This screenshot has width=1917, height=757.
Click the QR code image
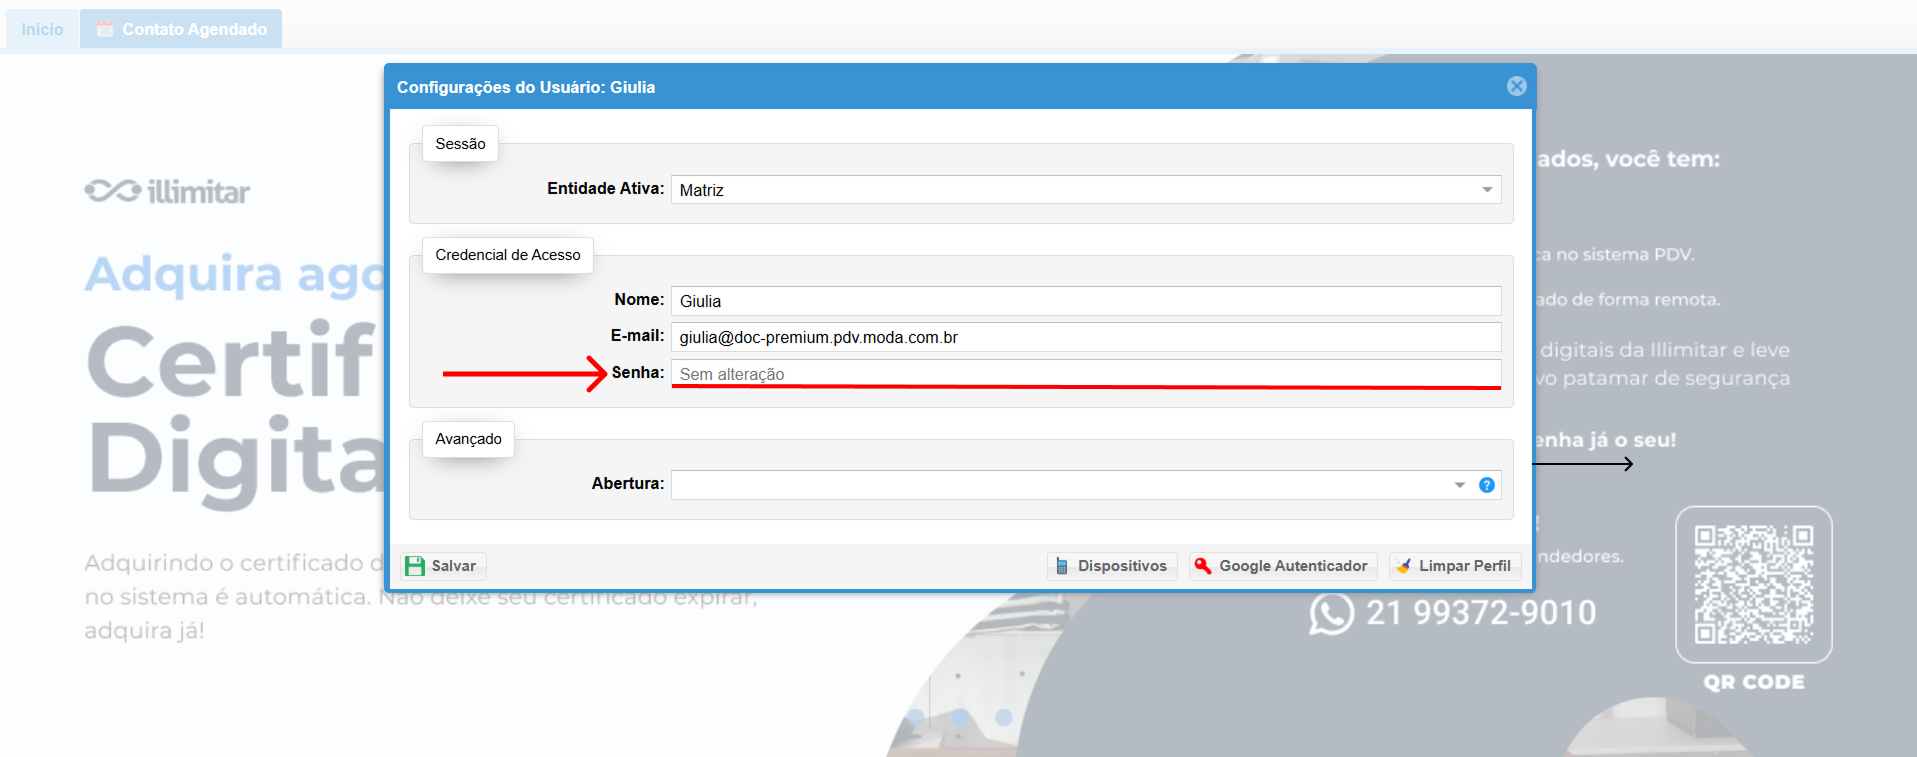click(x=1753, y=584)
